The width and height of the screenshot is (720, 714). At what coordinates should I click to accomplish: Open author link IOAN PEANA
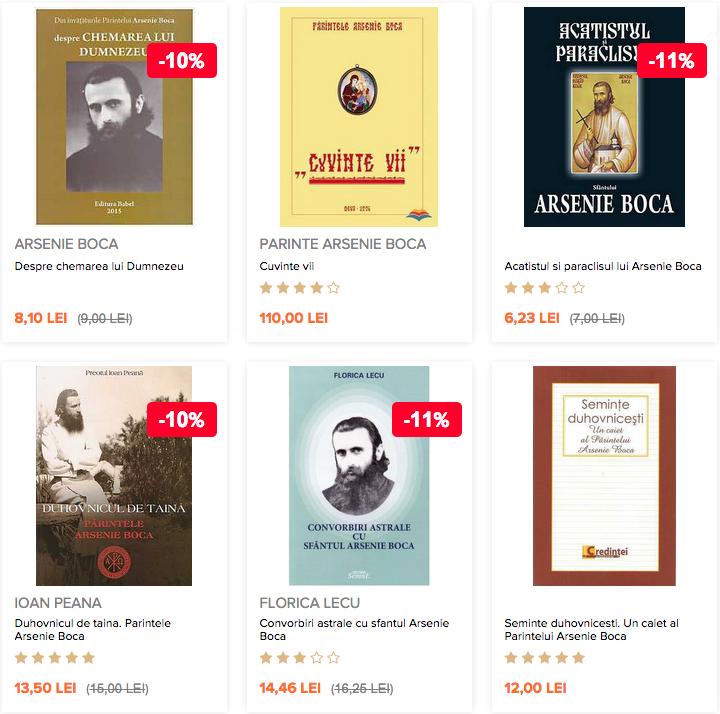click(58, 603)
